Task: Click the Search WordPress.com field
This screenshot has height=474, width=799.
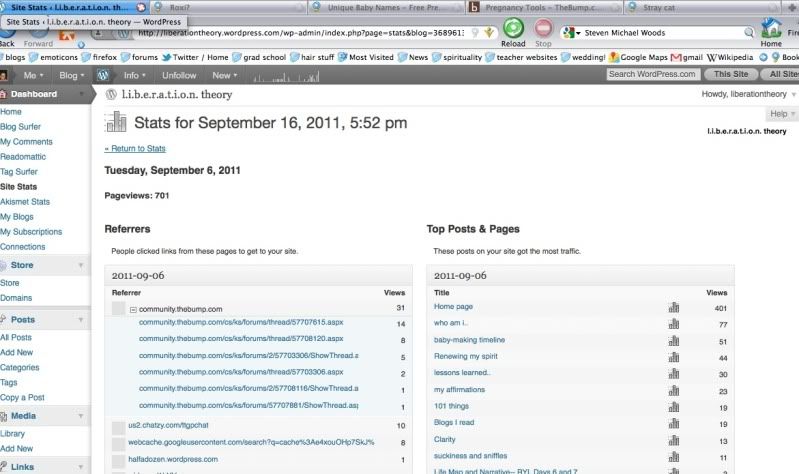Action: coord(653,74)
